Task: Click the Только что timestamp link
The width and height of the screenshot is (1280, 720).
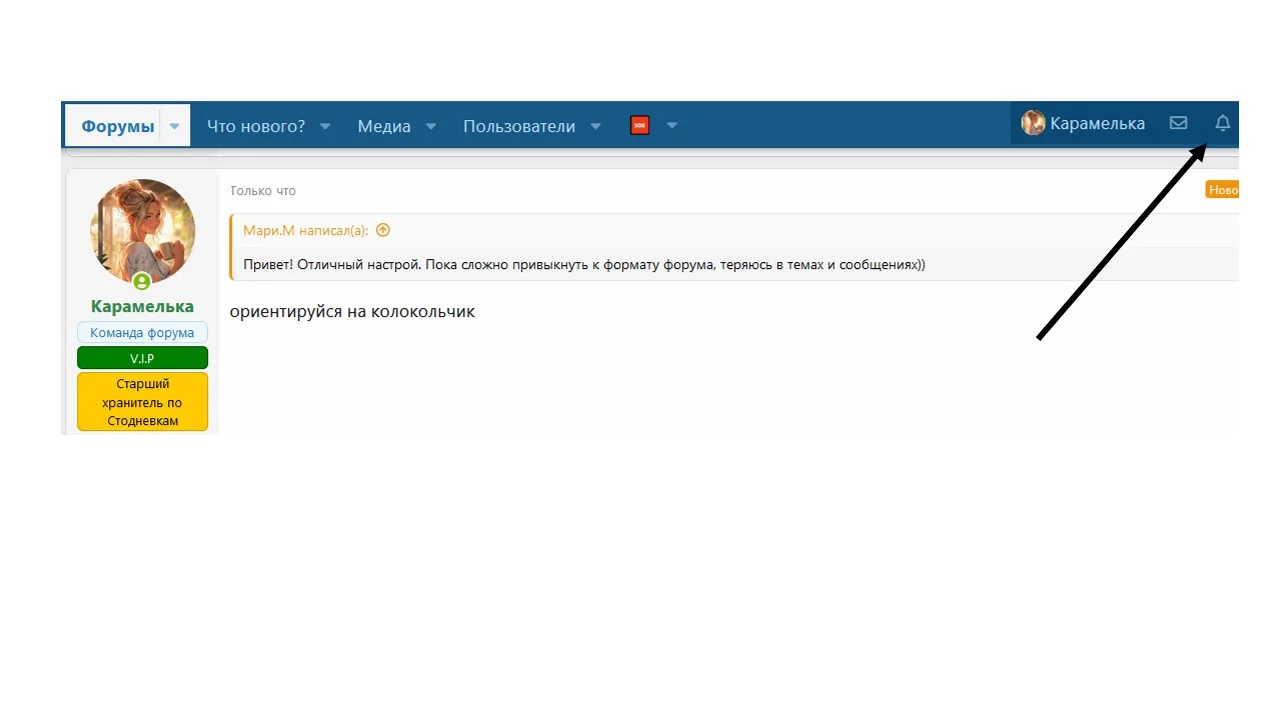Action: click(x=263, y=190)
